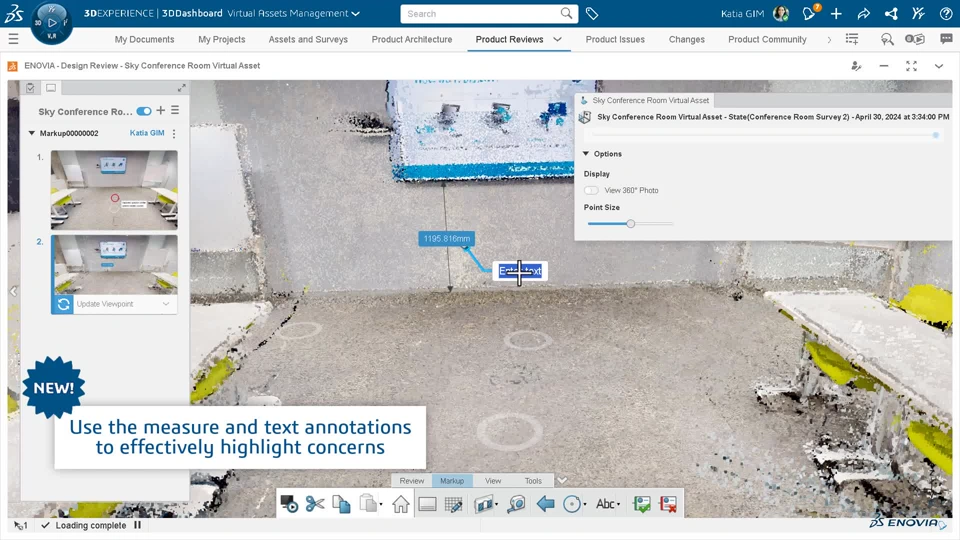This screenshot has width=960, height=540.
Task: Click the Home view icon
Action: point(401,504)
